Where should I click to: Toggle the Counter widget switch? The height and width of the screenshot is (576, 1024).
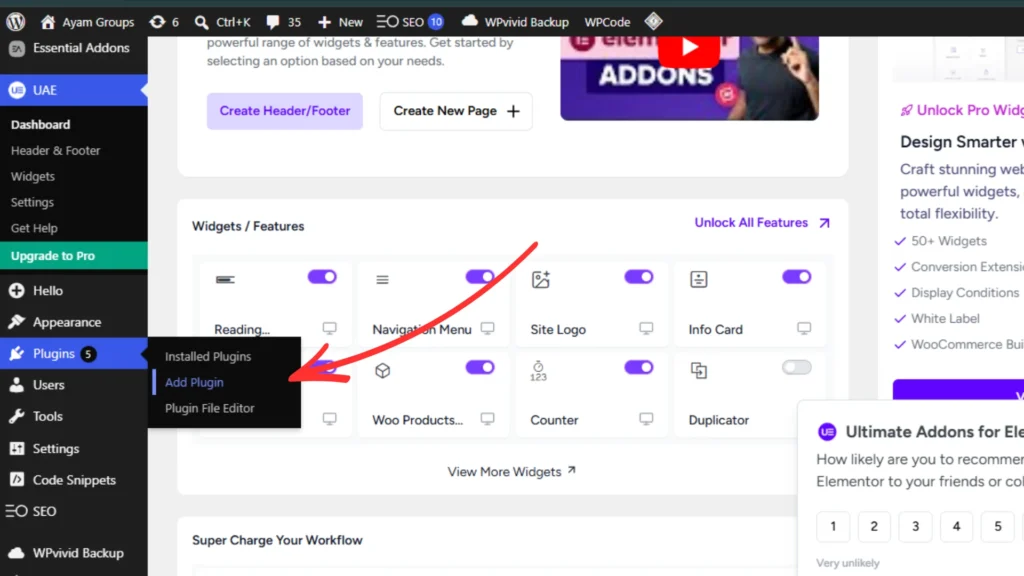tap(639, 368)
